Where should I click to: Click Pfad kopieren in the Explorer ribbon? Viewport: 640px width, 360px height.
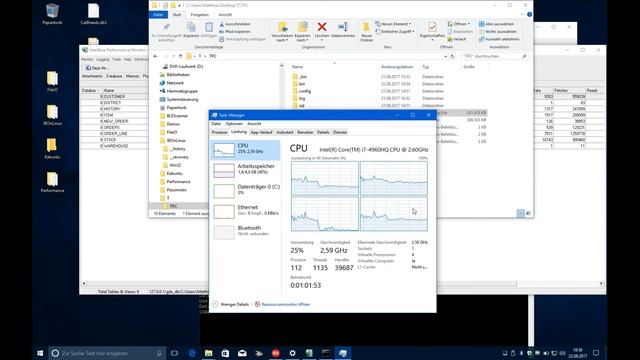coord(235,31)
